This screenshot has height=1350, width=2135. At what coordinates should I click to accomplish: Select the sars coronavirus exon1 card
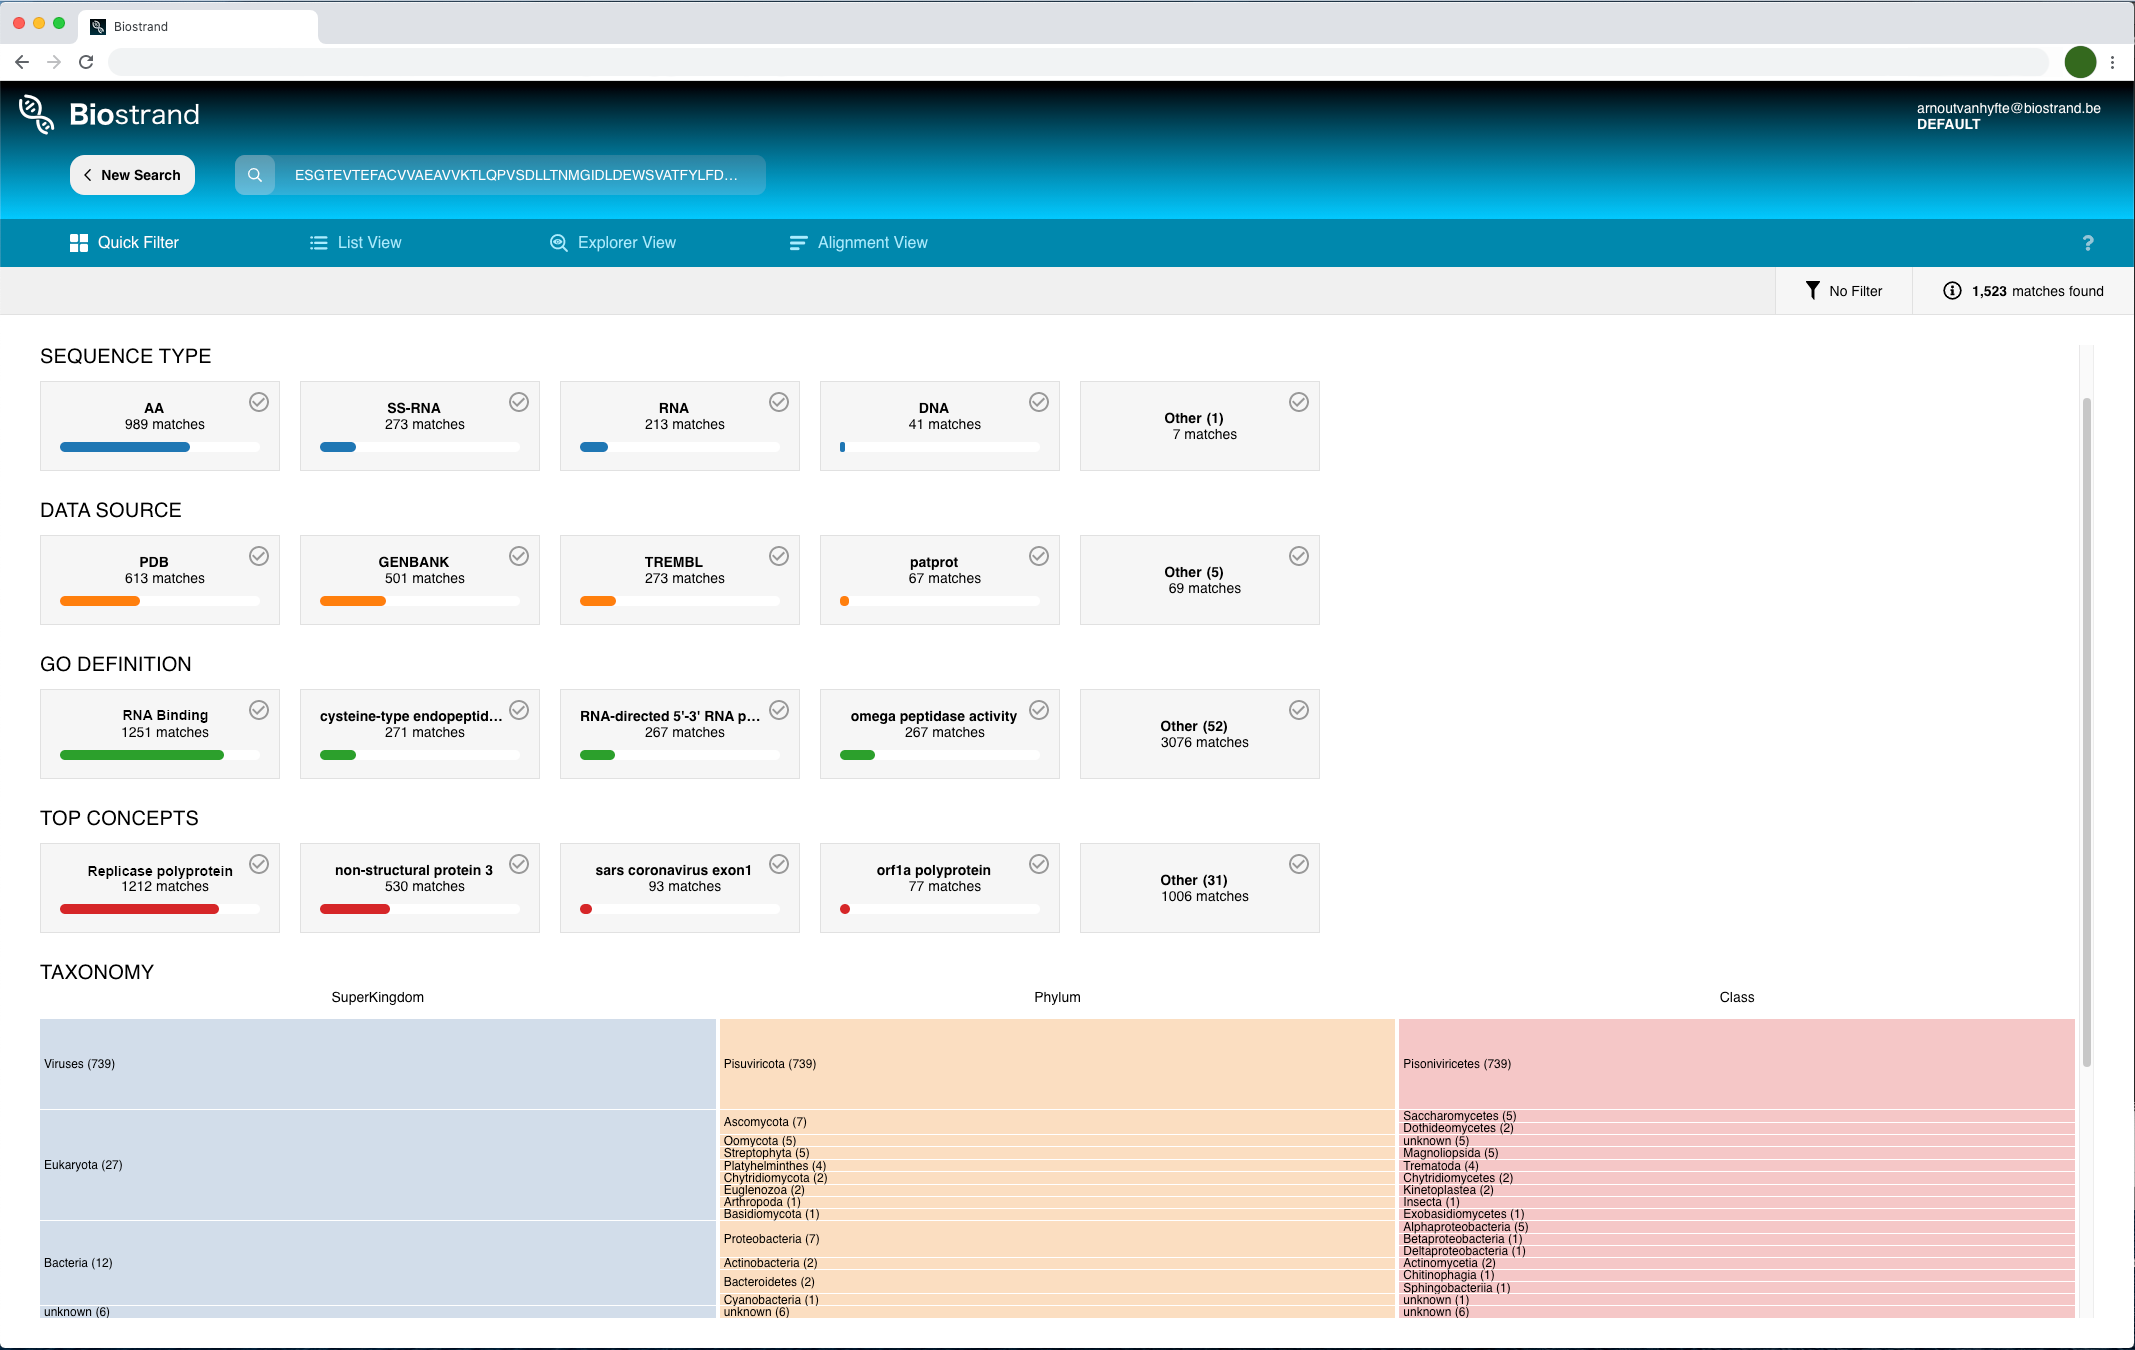[x=680, y=888]
